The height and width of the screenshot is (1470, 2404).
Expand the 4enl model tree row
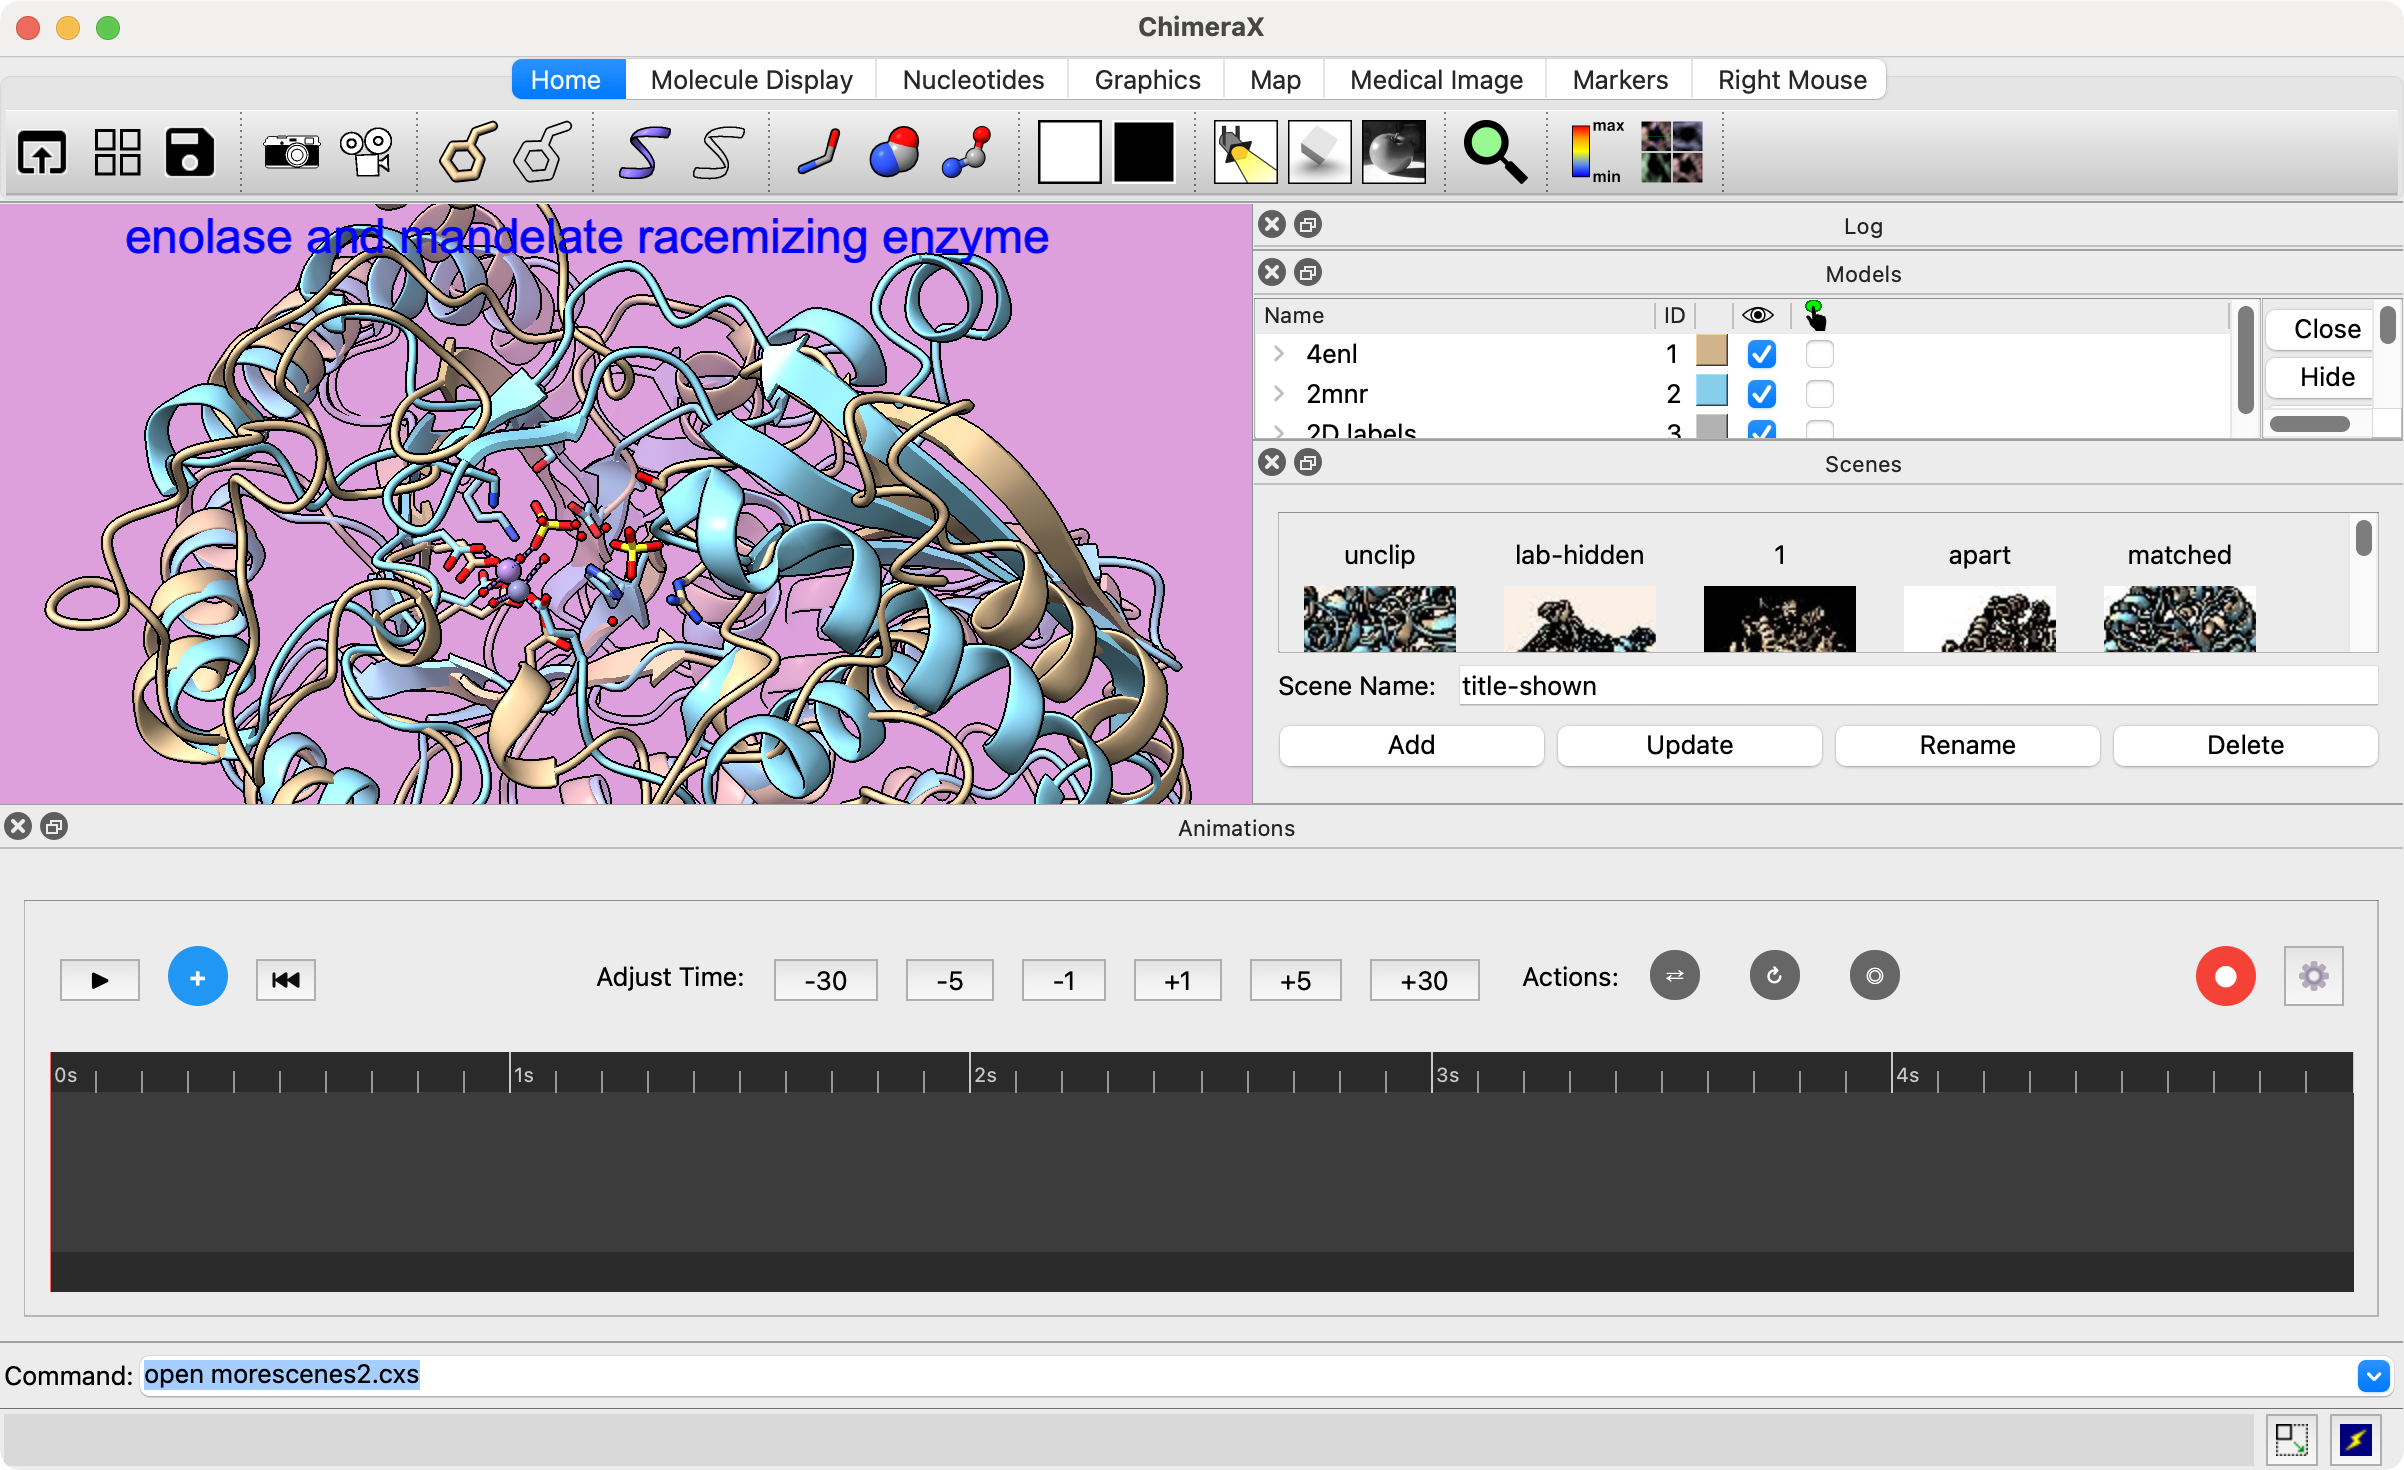pos(1278,354)
